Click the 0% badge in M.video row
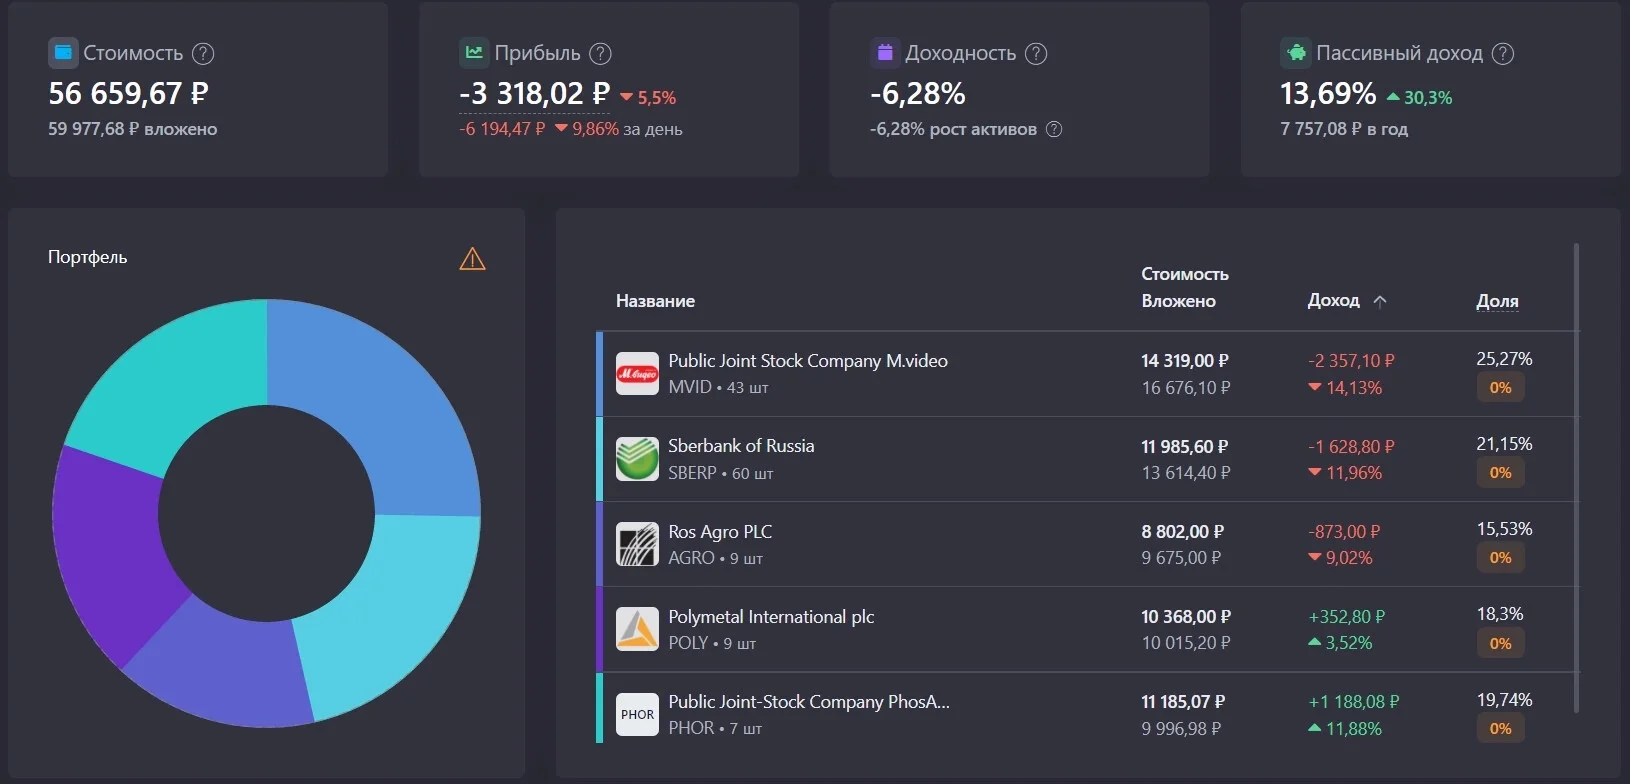 [1501, 388]
